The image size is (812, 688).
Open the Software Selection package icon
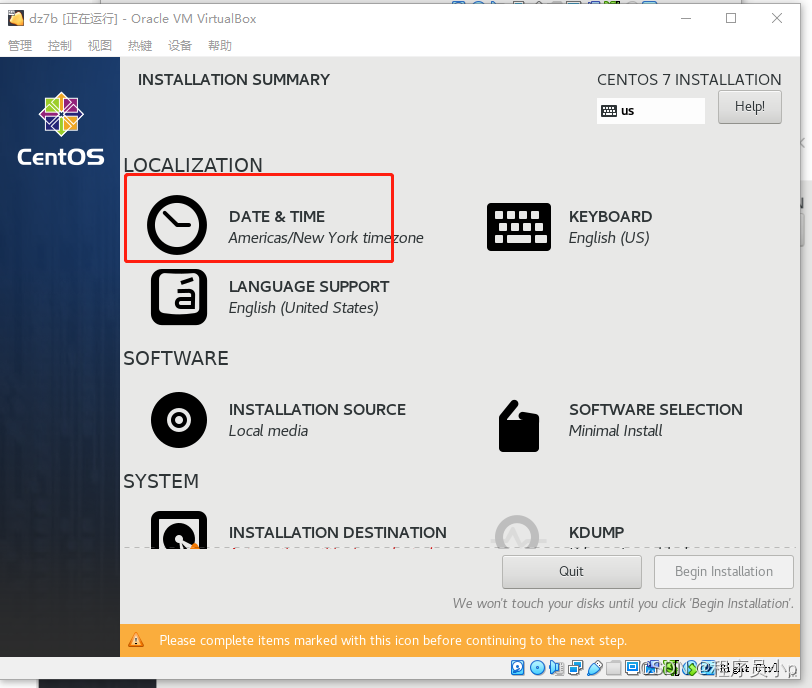518,426
